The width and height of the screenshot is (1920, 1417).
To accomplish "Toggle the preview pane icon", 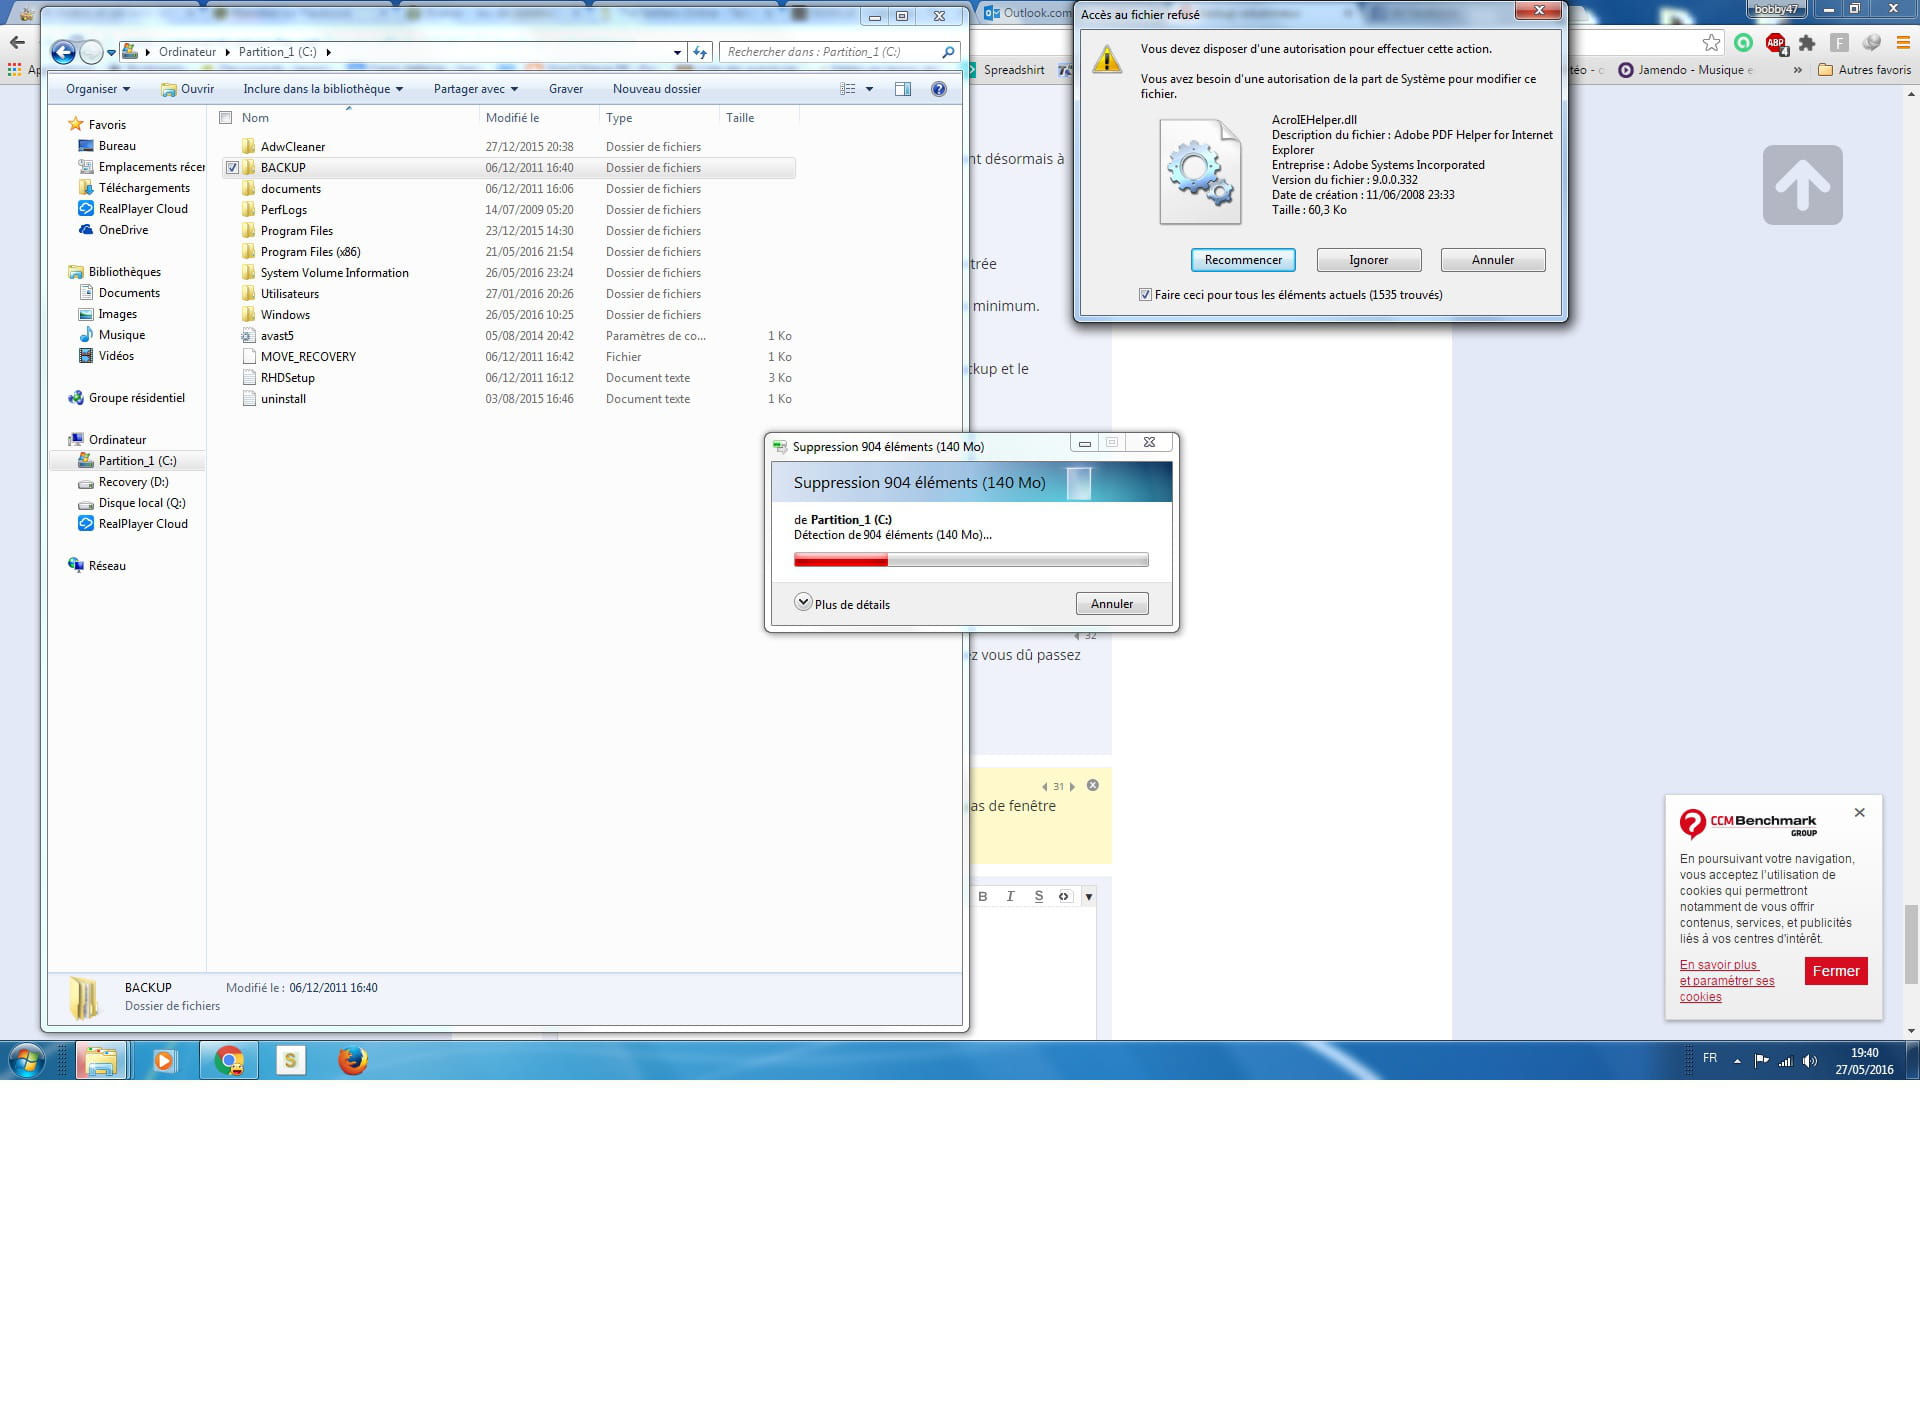I will (x=903, y=89).
